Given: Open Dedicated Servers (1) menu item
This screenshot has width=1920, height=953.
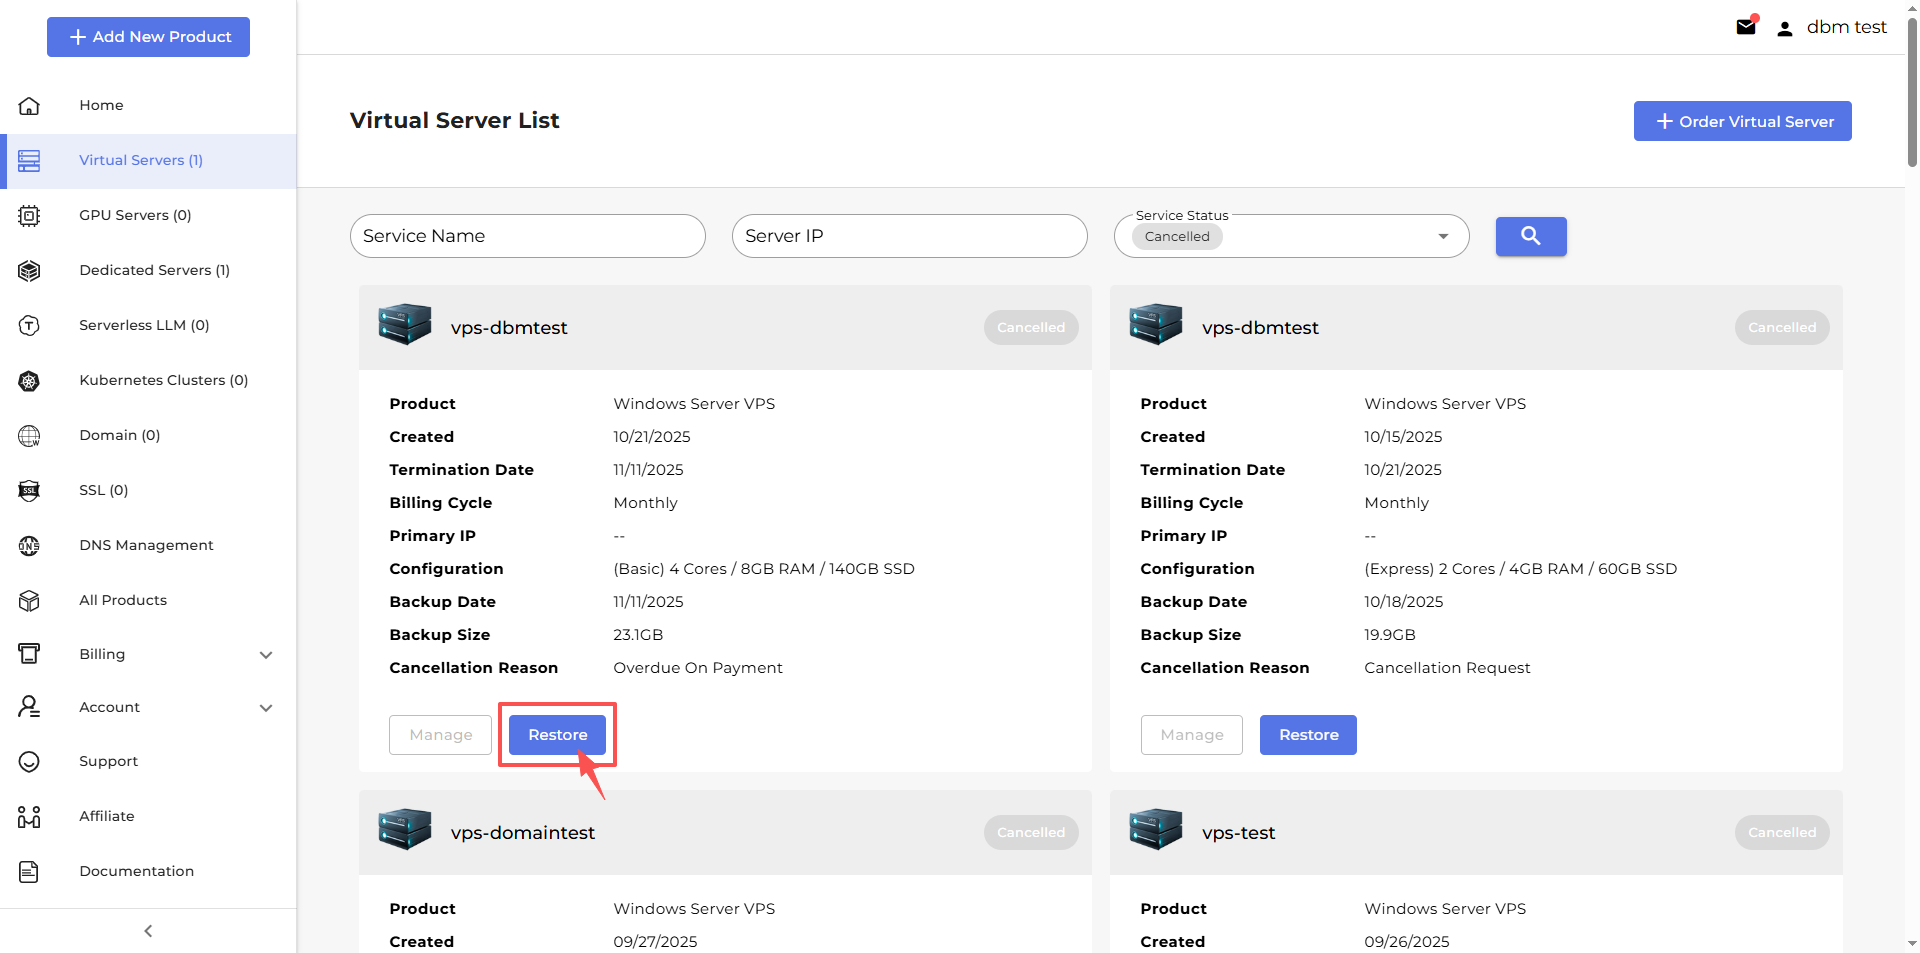Looking at the screenshot, I should (148, 270).
